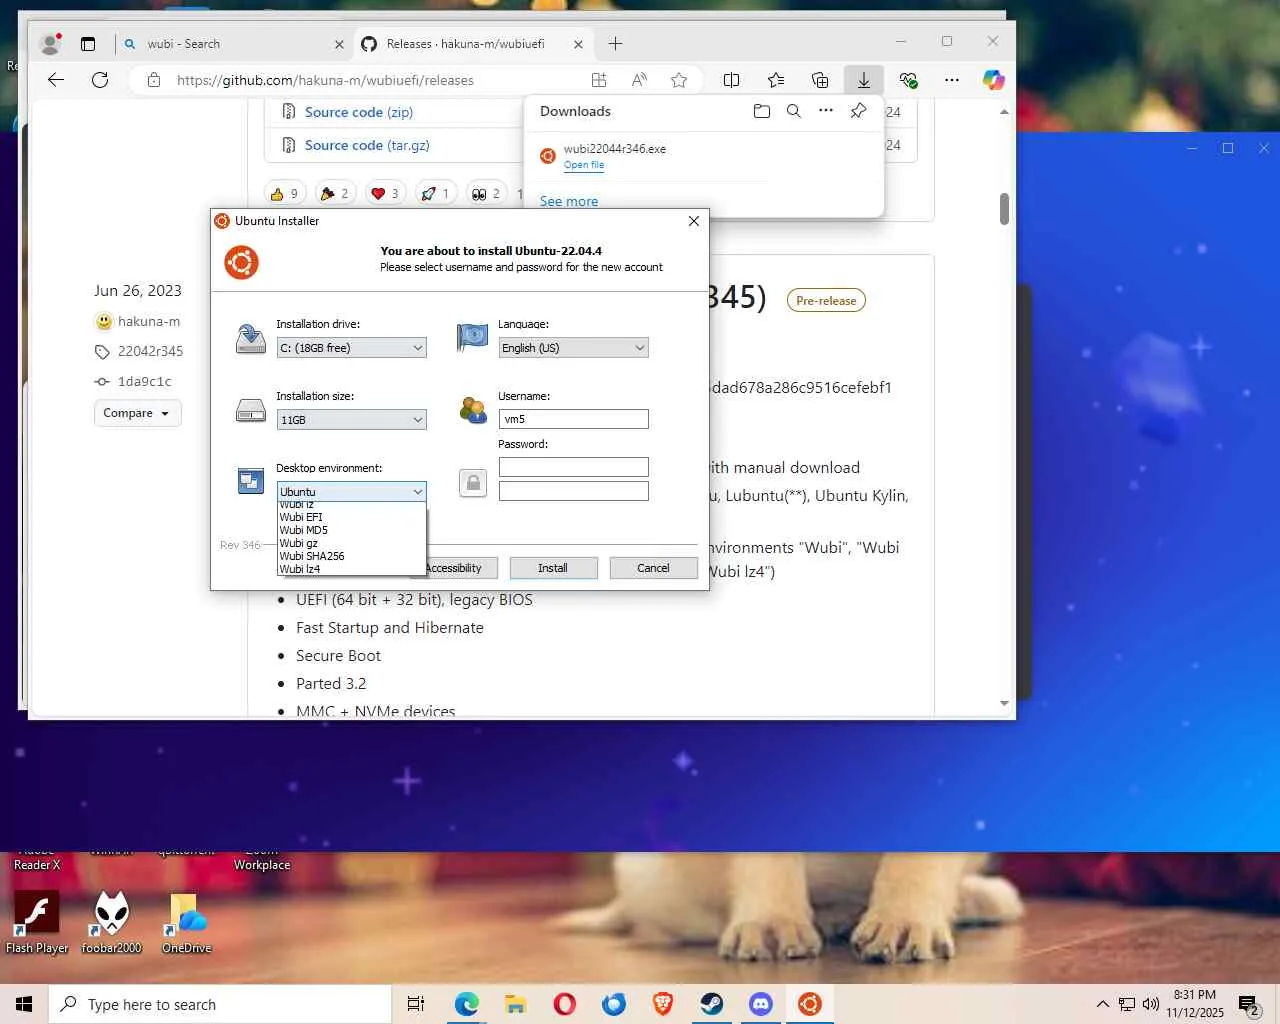The width and height of the screenshot is (1280, 1024).
Task: Open Steam from the taskbar
Action: coord(712,1004)
